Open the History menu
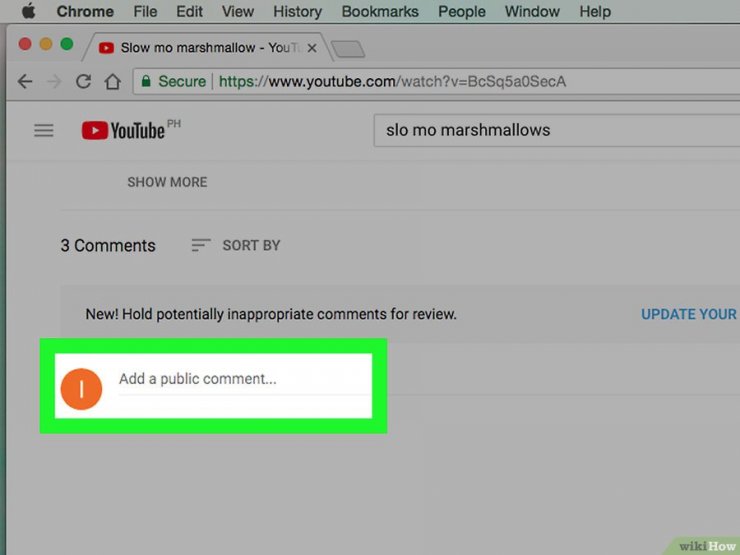 click(297, 11)
